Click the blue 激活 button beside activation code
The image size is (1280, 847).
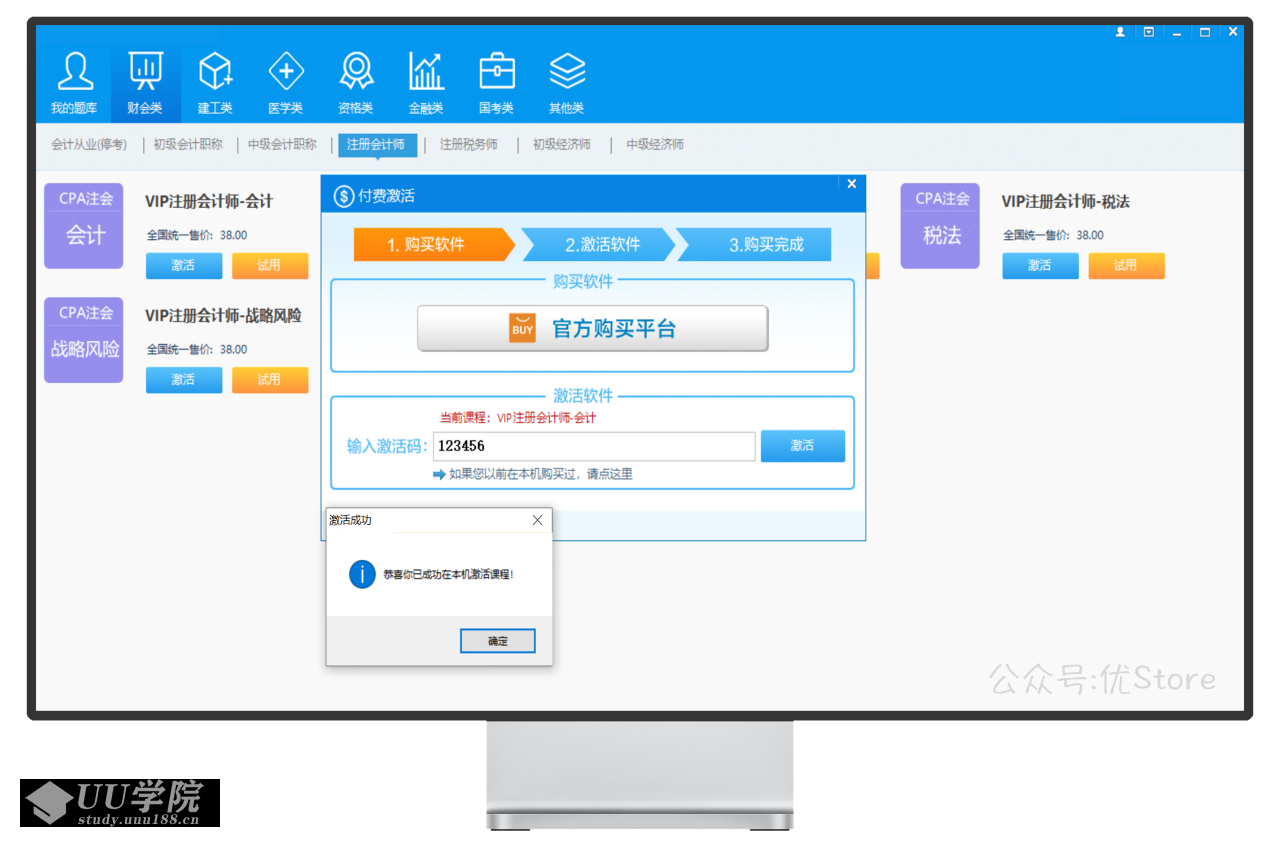tap(803, 446)
